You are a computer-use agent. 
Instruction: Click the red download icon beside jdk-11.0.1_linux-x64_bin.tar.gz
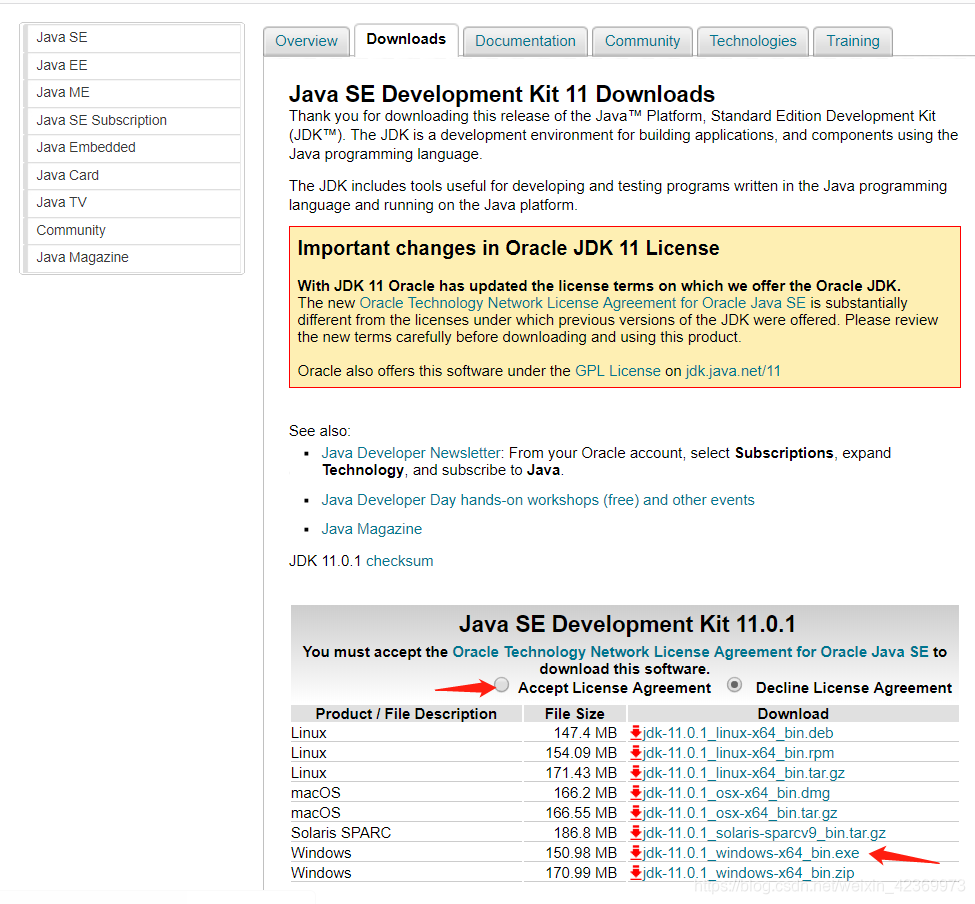(x=635, y=772)
